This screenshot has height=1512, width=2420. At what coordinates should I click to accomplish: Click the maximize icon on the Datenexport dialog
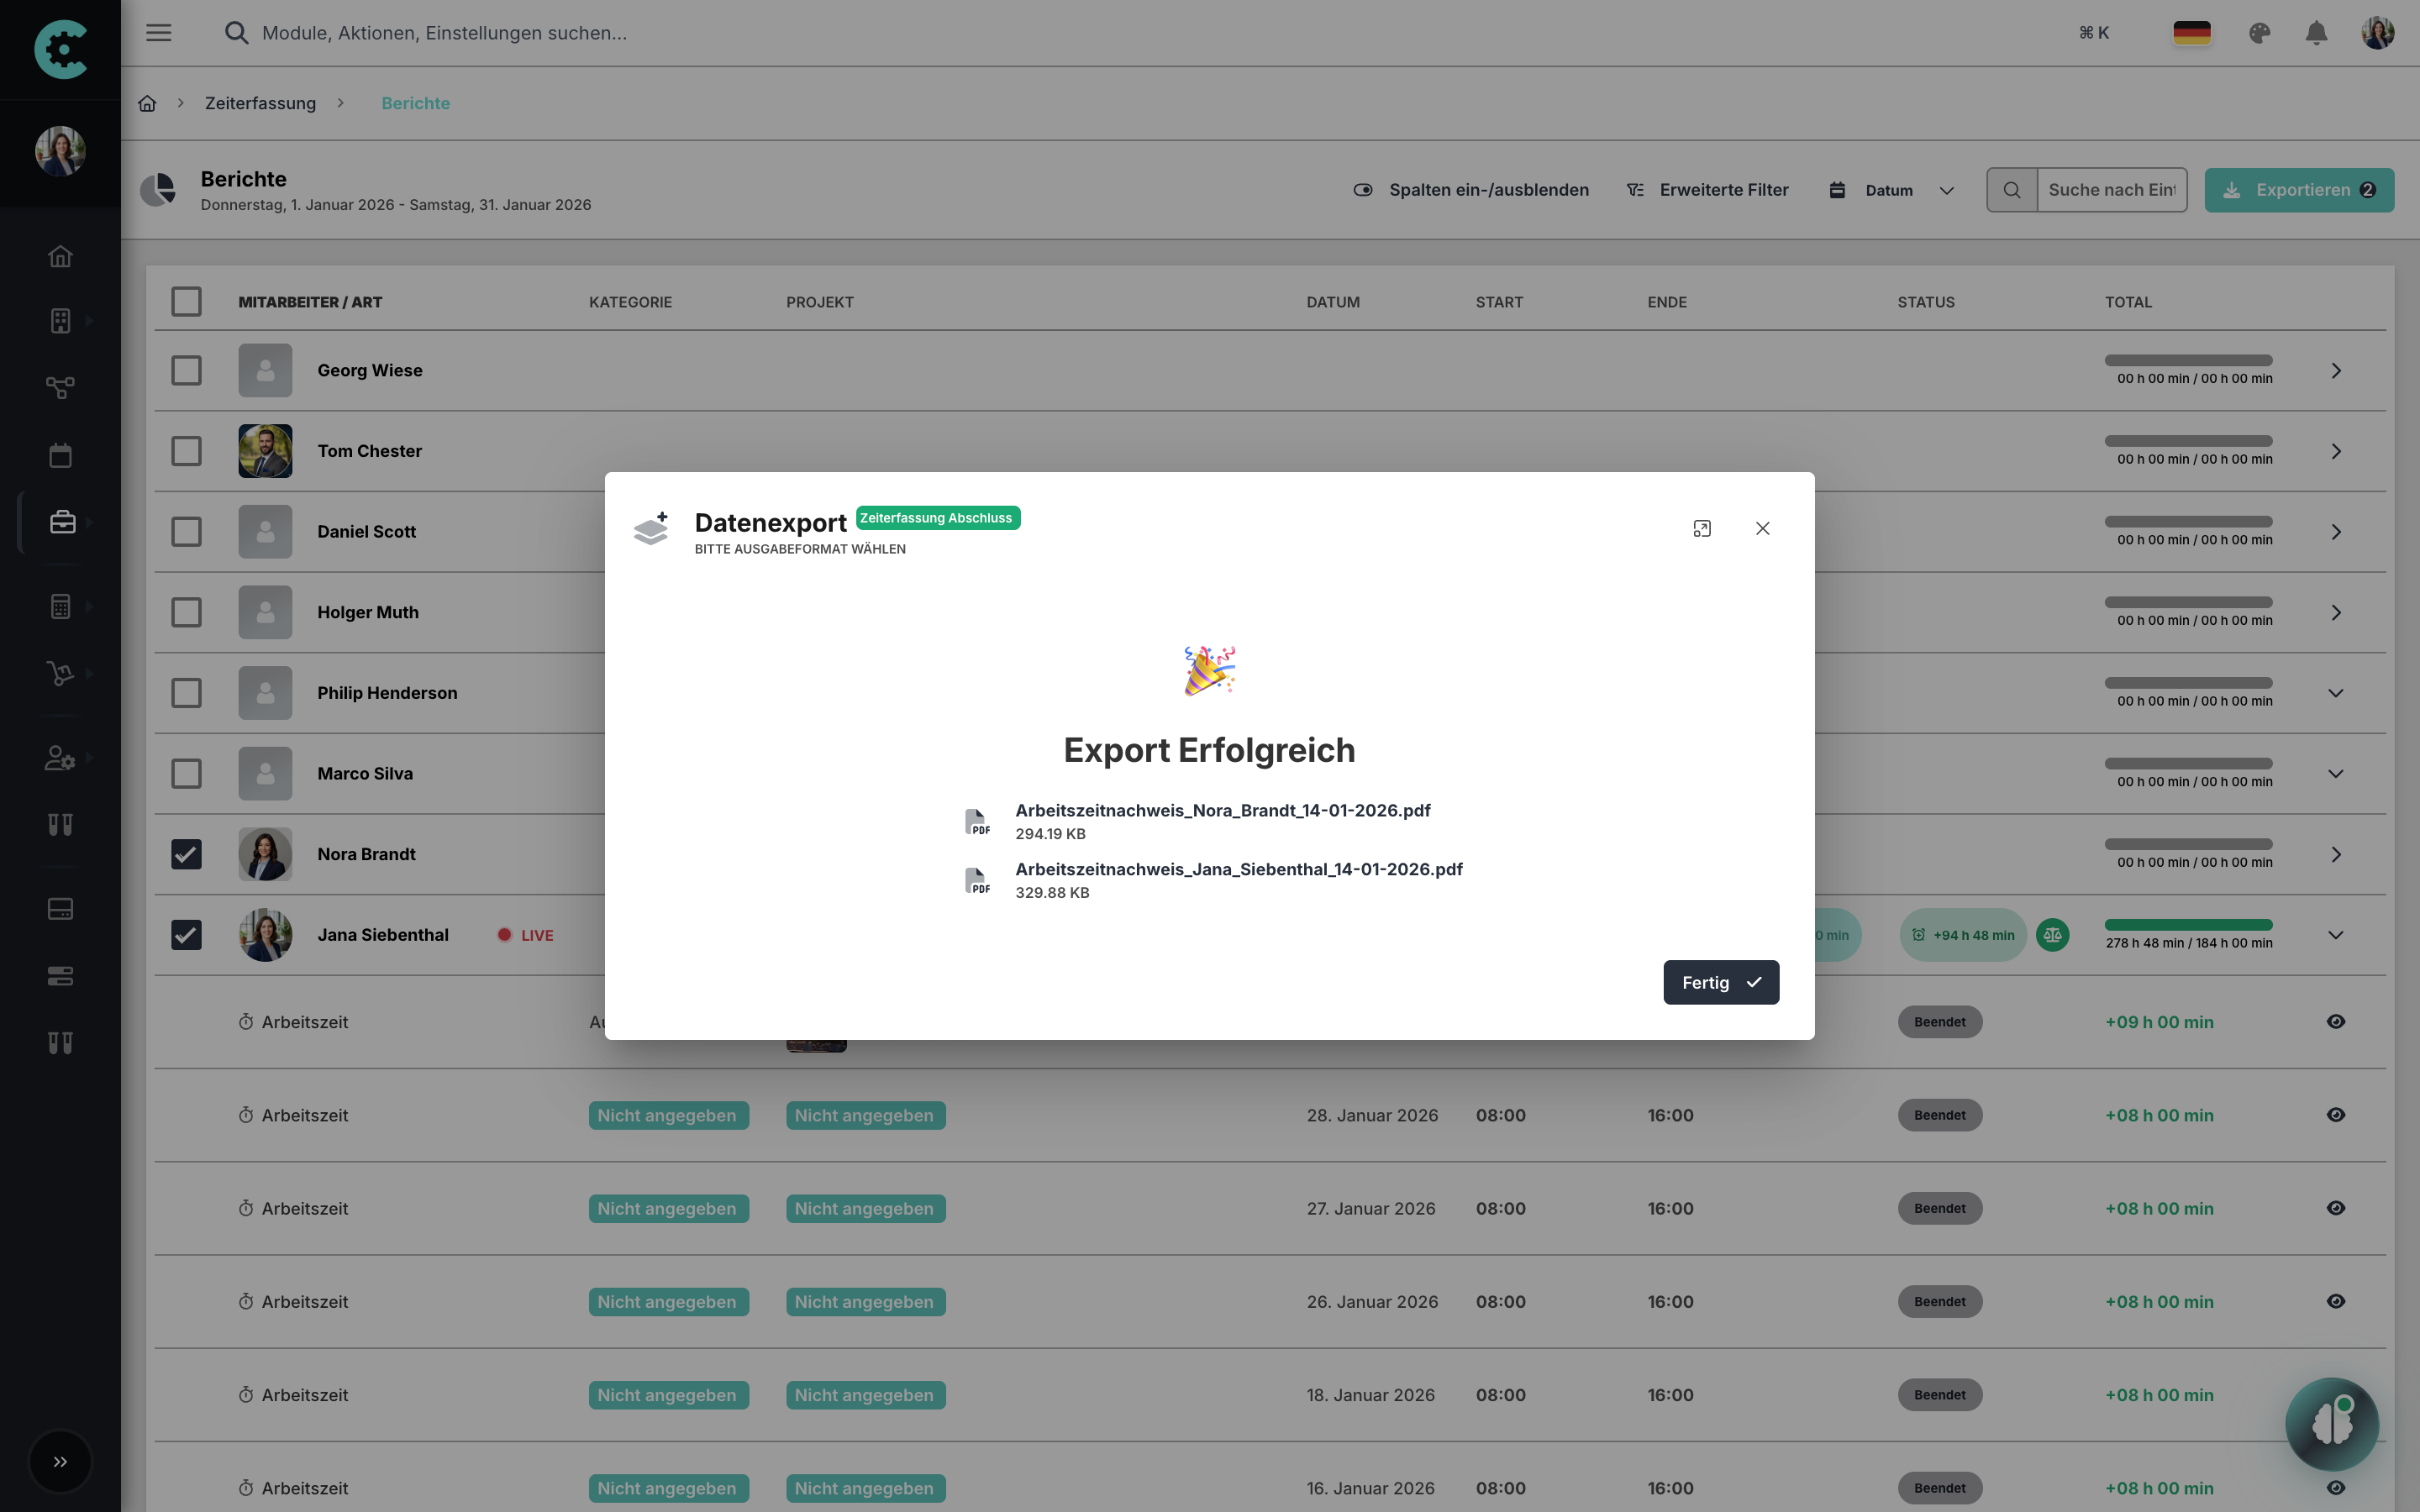(x=1702, y=528)
